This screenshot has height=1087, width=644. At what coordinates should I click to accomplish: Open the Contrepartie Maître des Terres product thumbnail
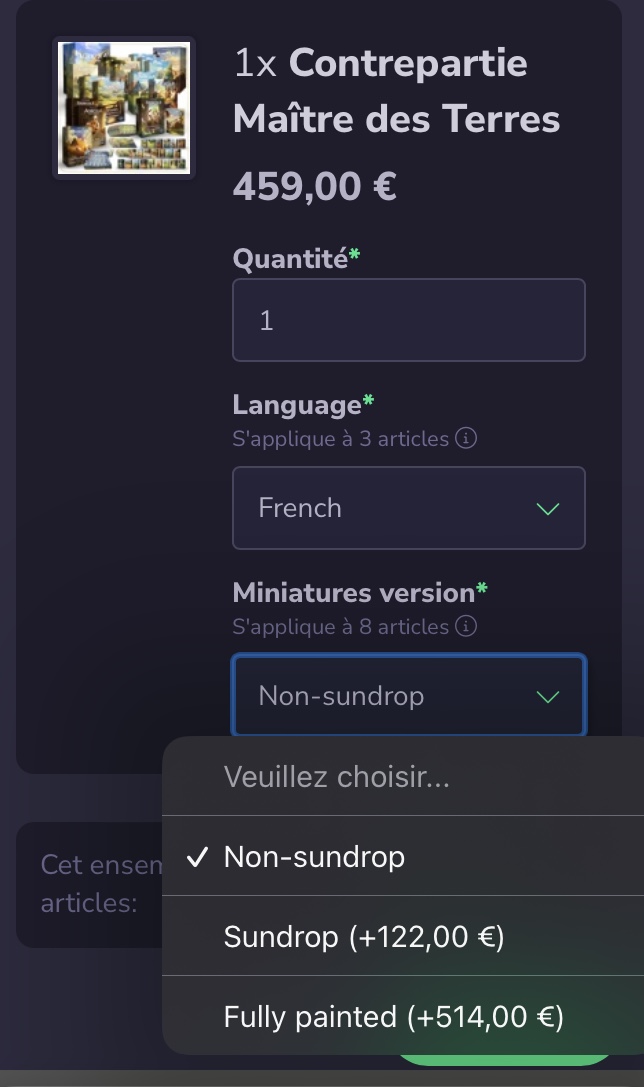[x=124, y=109]
